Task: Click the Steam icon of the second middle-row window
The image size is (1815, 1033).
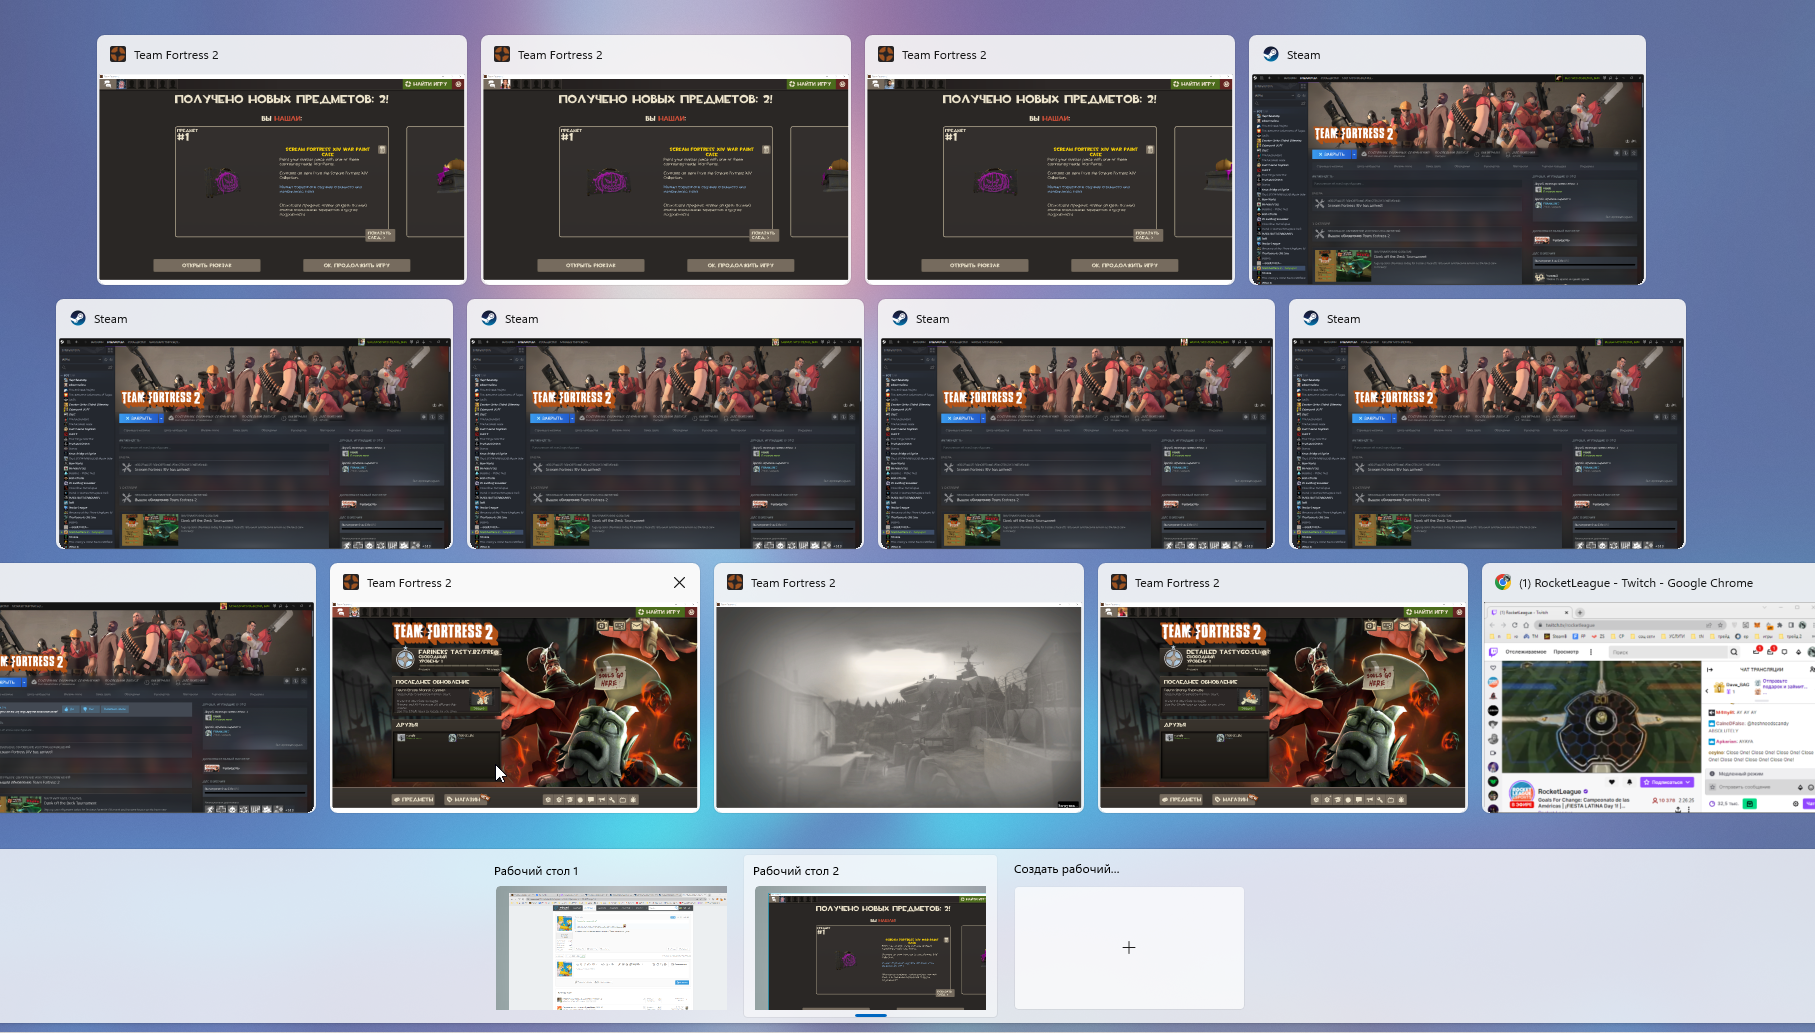Action: [489, 319]
